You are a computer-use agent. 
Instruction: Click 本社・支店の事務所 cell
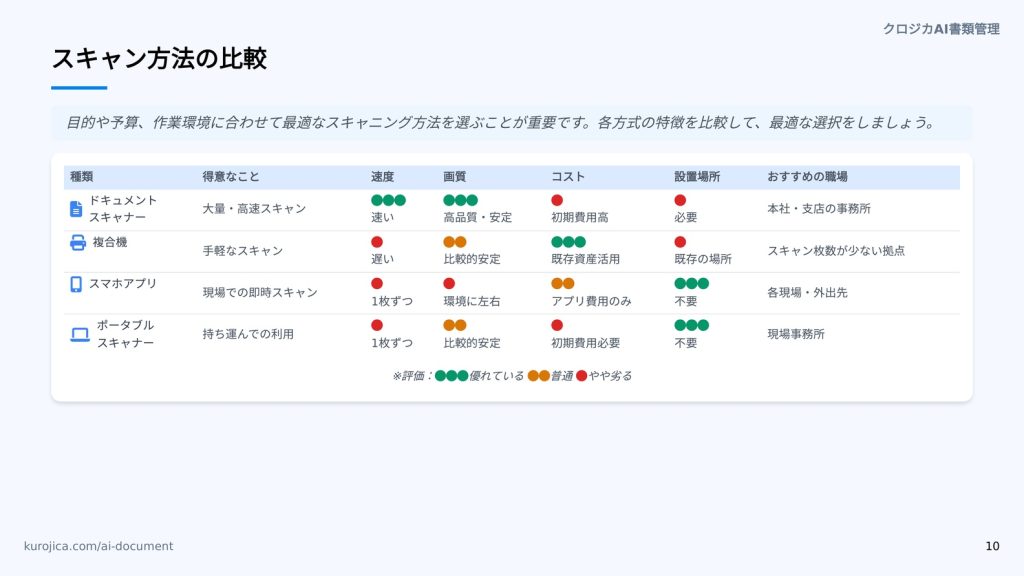(819, 209)
